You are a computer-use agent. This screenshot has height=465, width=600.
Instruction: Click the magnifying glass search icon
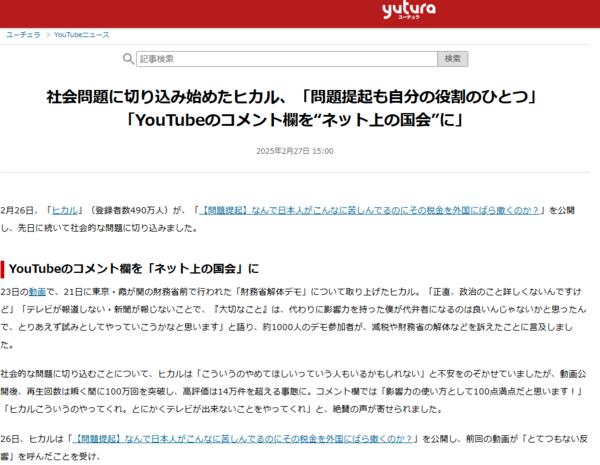pyautogui.click(x=128, y=59)
